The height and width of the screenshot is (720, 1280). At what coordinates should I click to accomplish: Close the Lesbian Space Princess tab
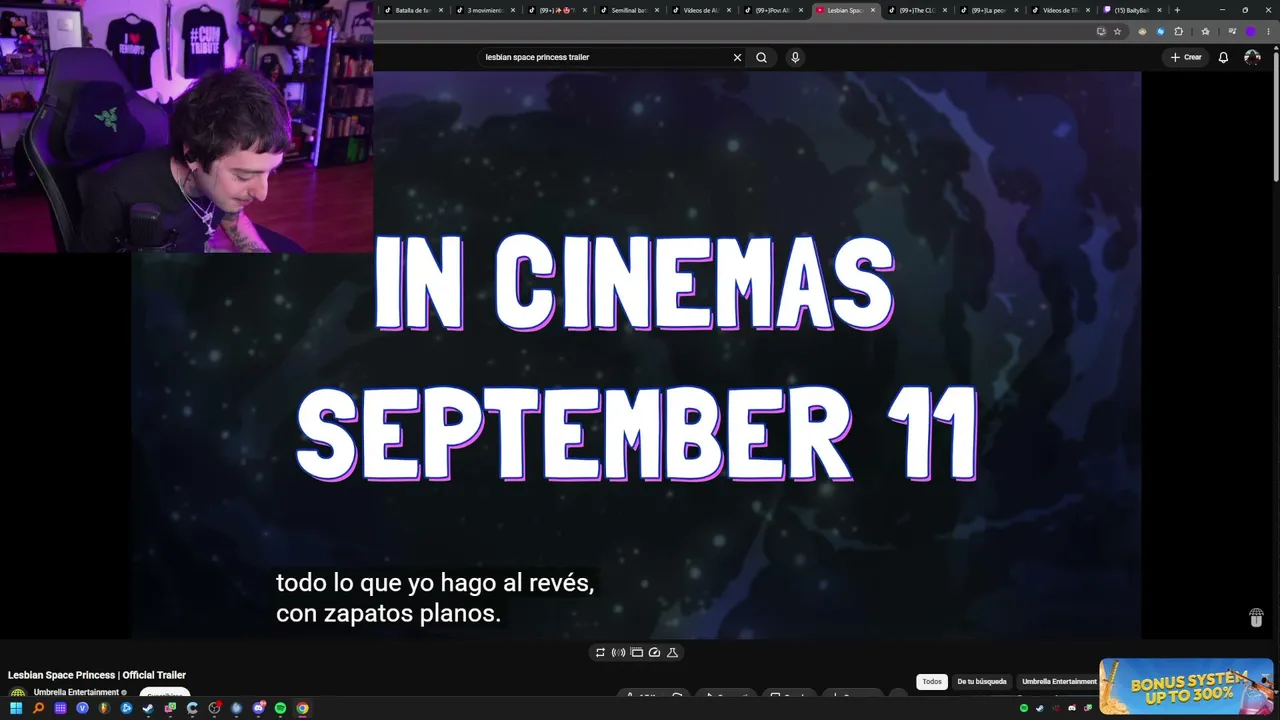[x=873, y=10]
